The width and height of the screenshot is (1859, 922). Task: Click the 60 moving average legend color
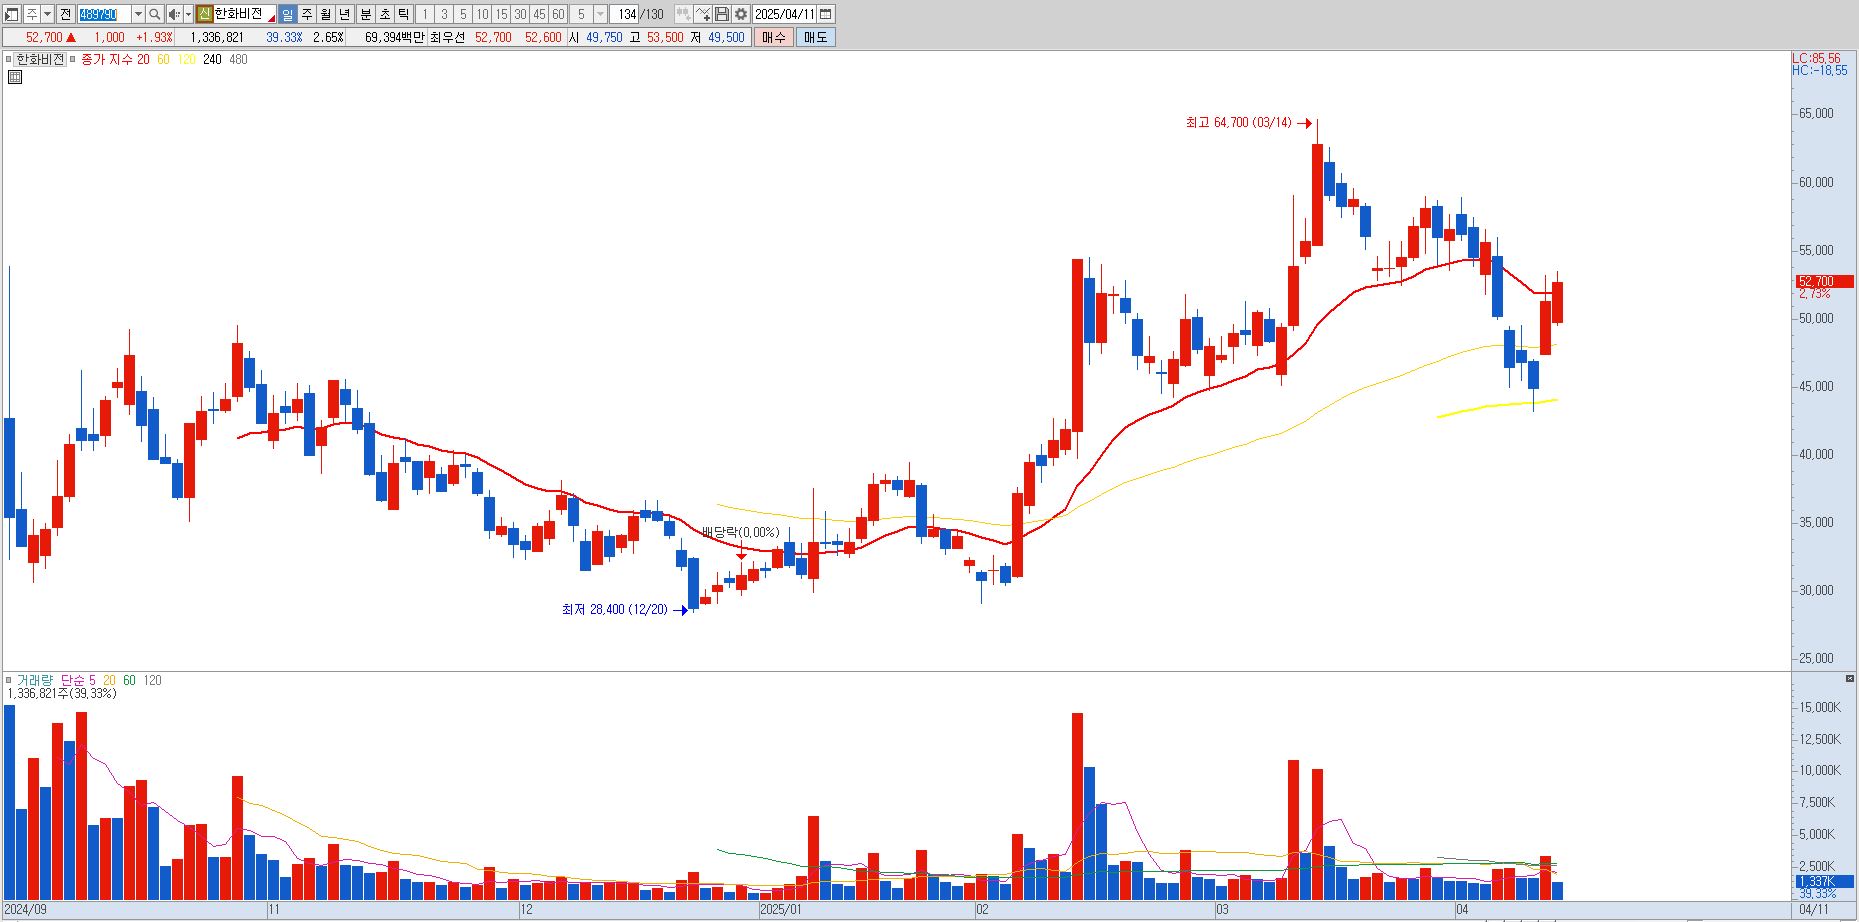(x=163, y=59)
